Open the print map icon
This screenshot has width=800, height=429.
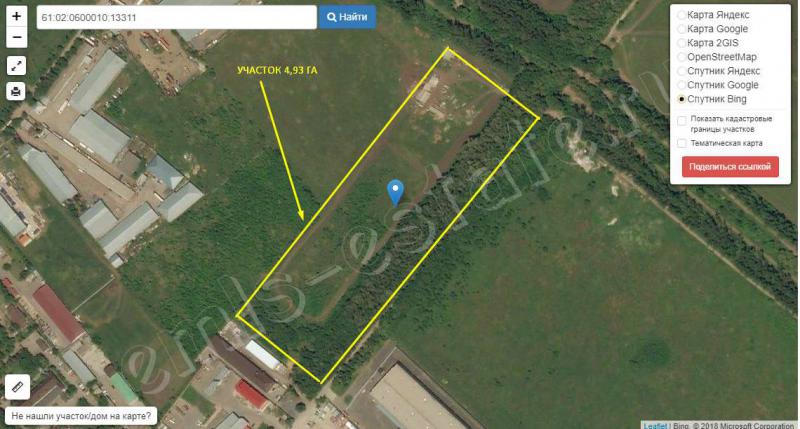click(16, 91)
